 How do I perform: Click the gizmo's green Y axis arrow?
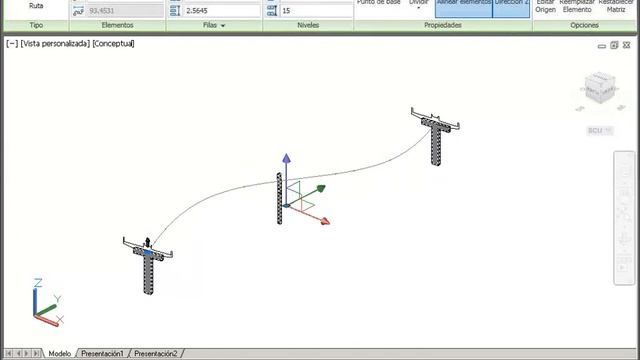coord(321,189)
